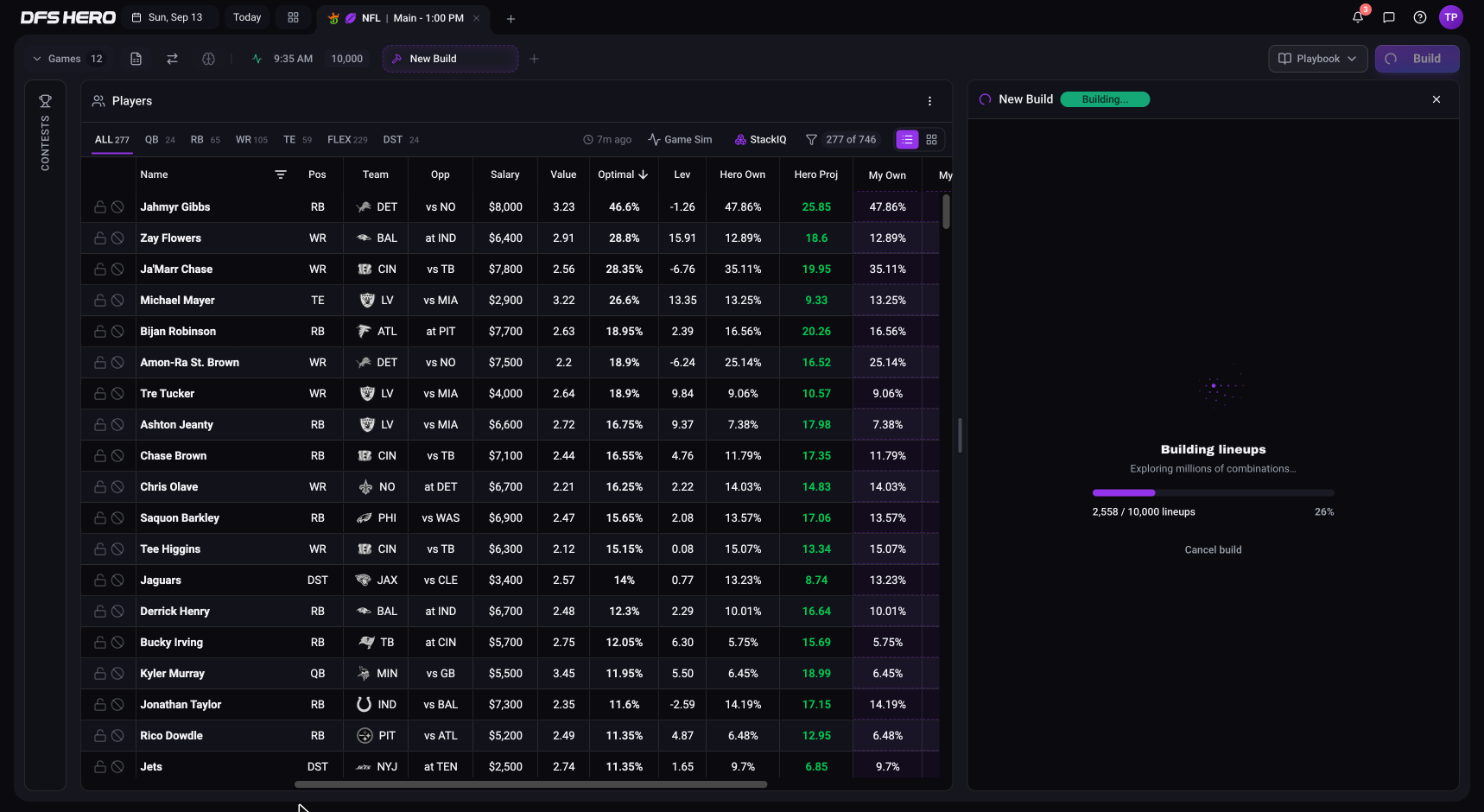This screenshot has width=1484, height=812.
Task: Toggle lock for Ja'Marr Chase
Action: [x=100, y=269]
